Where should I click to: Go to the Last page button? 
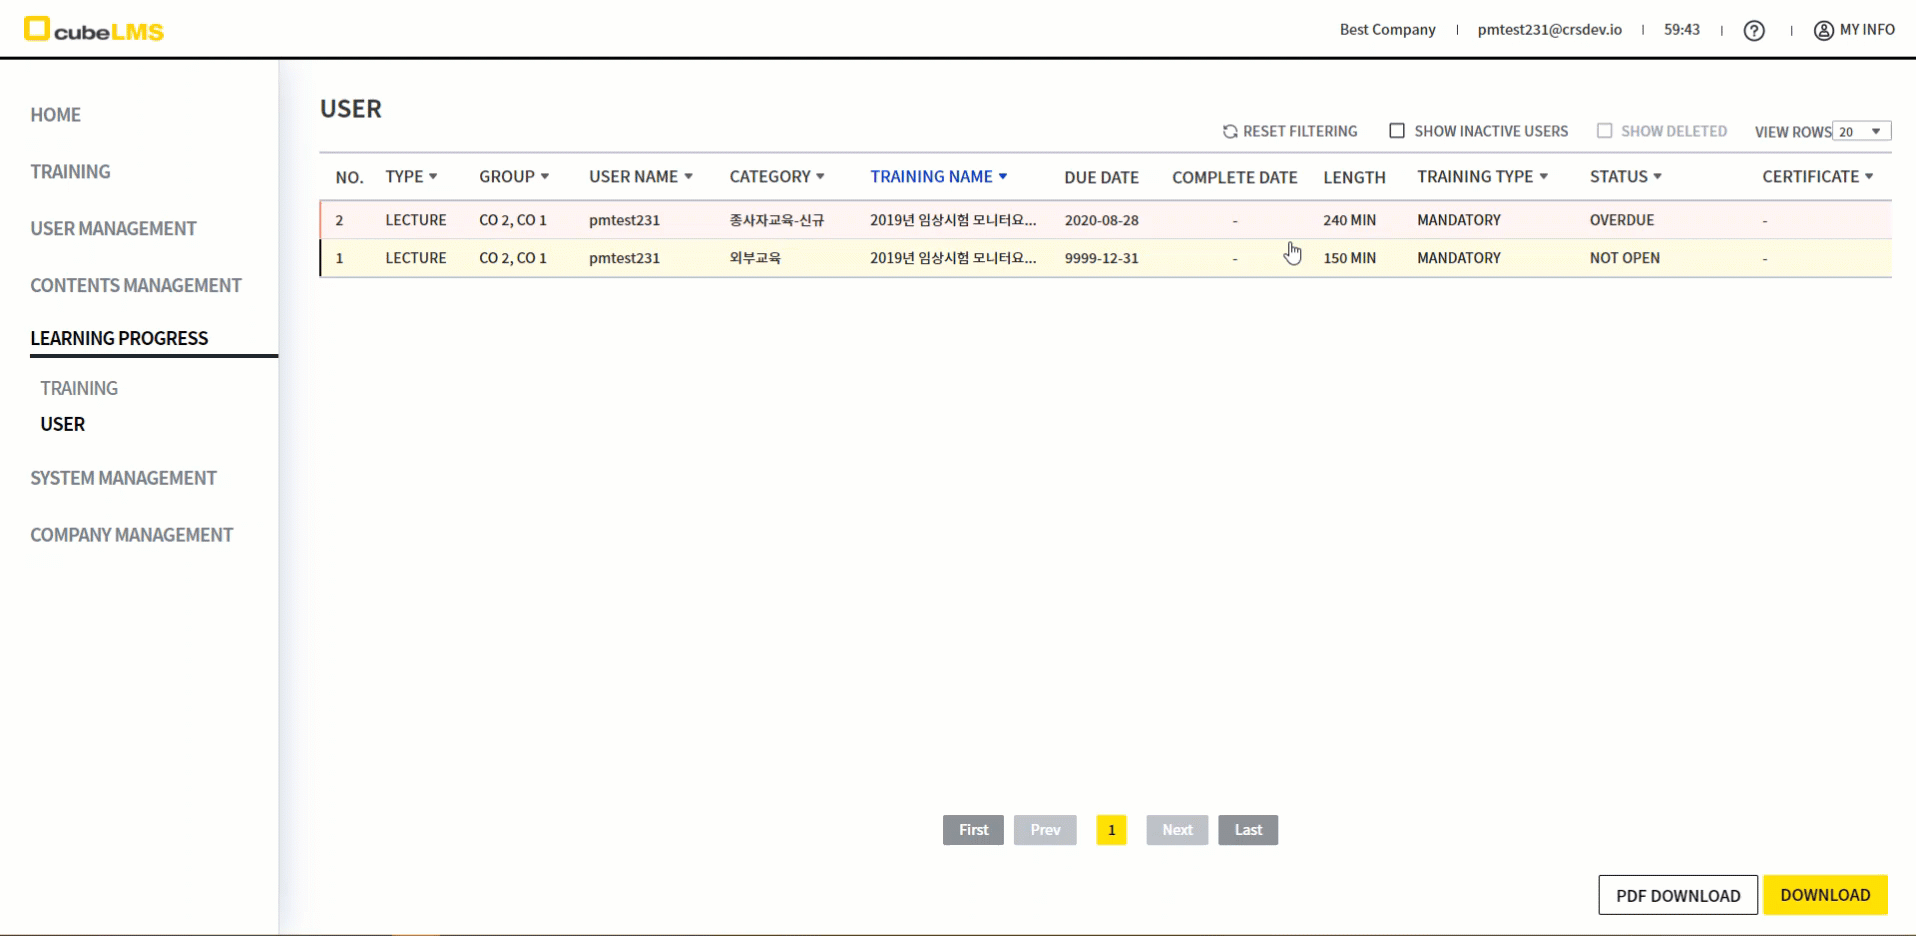1247,830
